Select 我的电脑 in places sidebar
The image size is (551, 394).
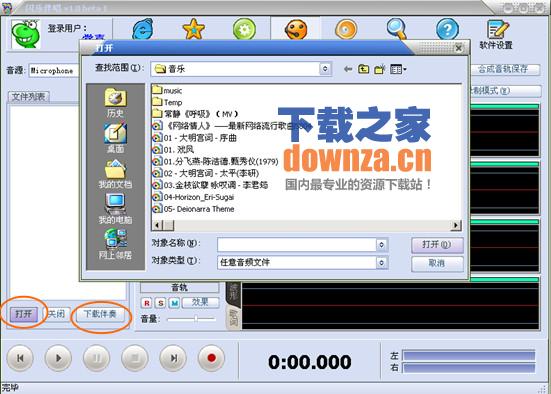tap(115, 209)
